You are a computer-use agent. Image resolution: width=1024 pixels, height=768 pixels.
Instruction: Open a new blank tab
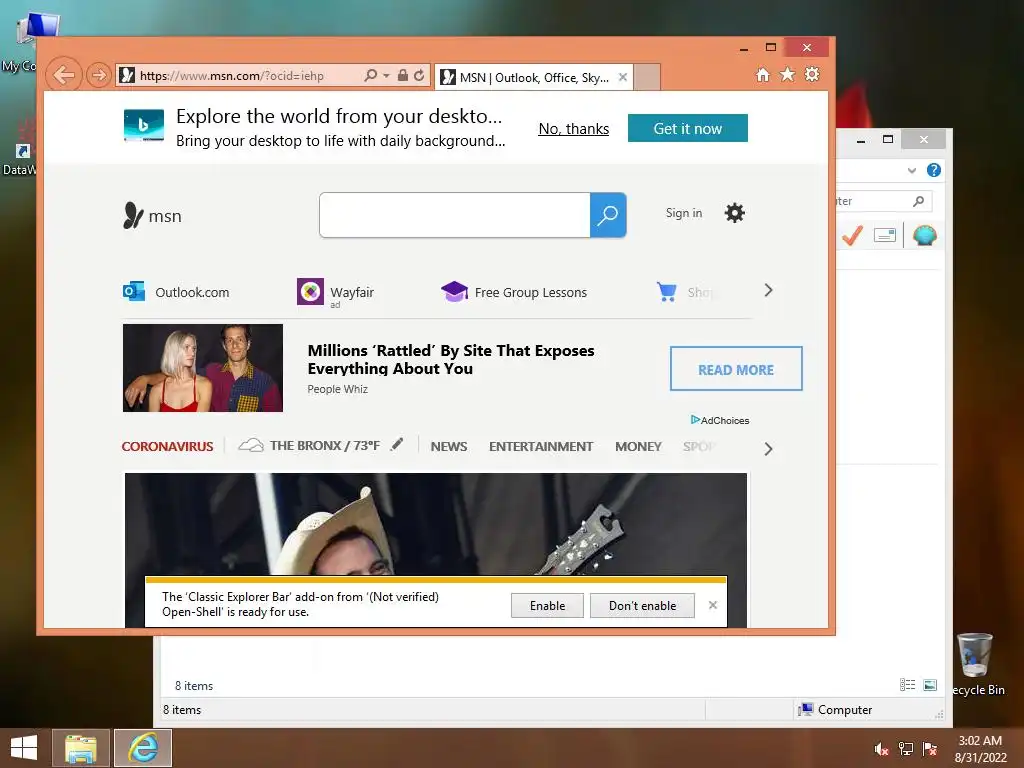click(647, 77)
